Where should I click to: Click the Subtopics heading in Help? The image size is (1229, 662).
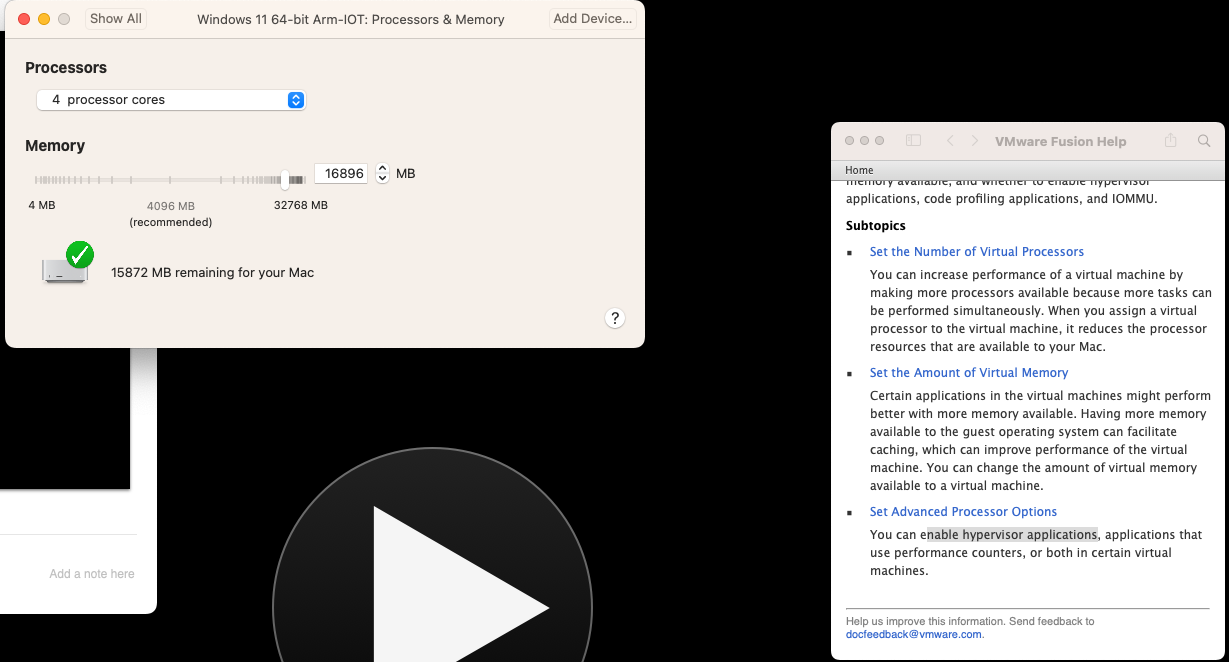(x=876, y=226)
